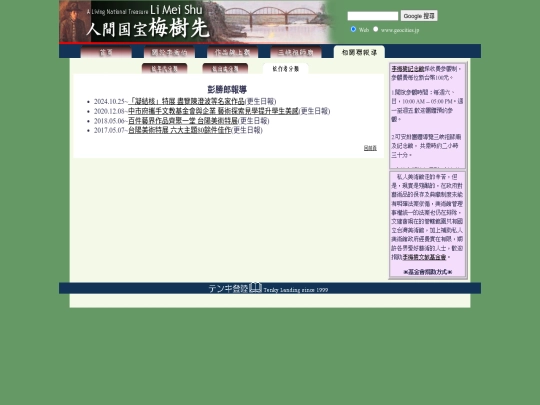Select the Web radio button
Viewport: 540px width, 405px height.
coord(353,29)
